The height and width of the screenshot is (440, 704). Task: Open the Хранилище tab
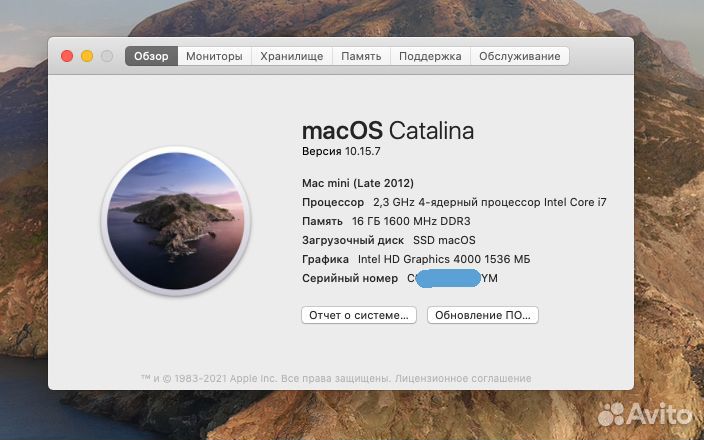pos(292,56)
